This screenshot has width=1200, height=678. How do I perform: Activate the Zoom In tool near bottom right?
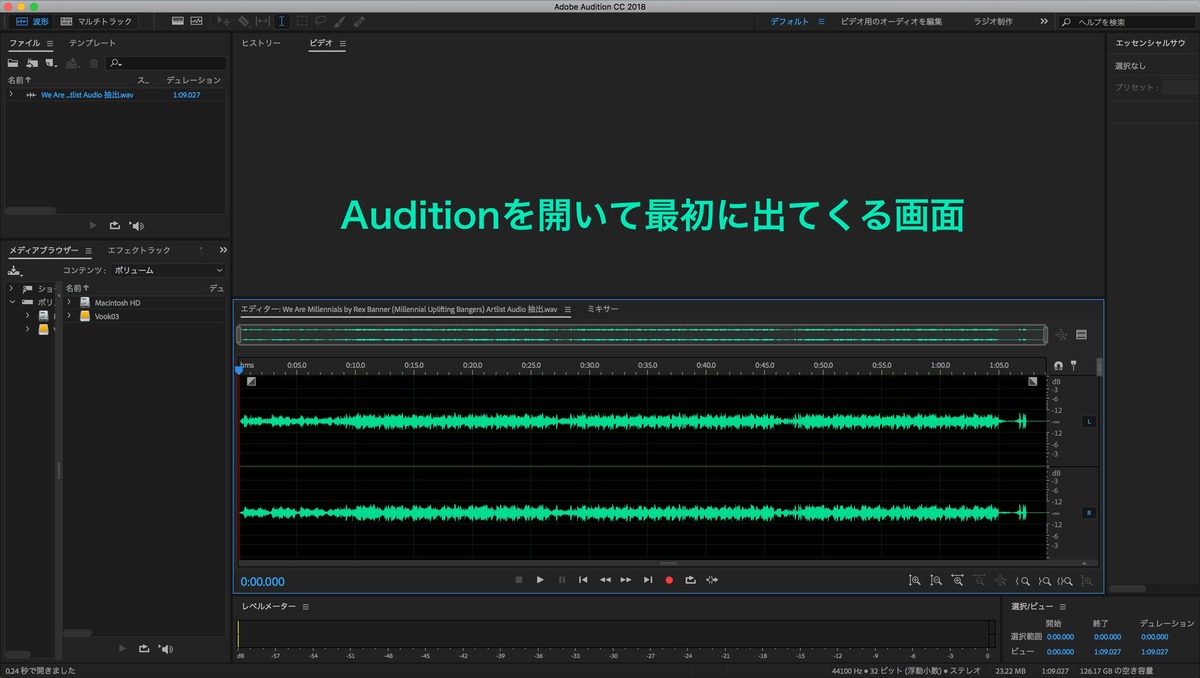(x=915, y=580)
